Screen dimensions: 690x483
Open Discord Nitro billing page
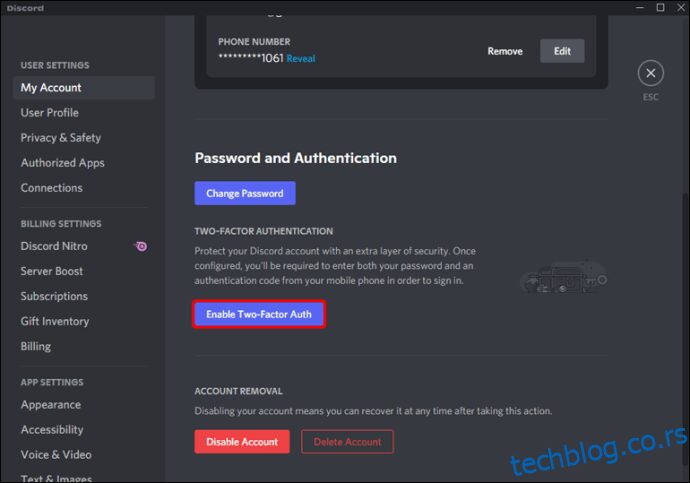[x=84, y=246]
